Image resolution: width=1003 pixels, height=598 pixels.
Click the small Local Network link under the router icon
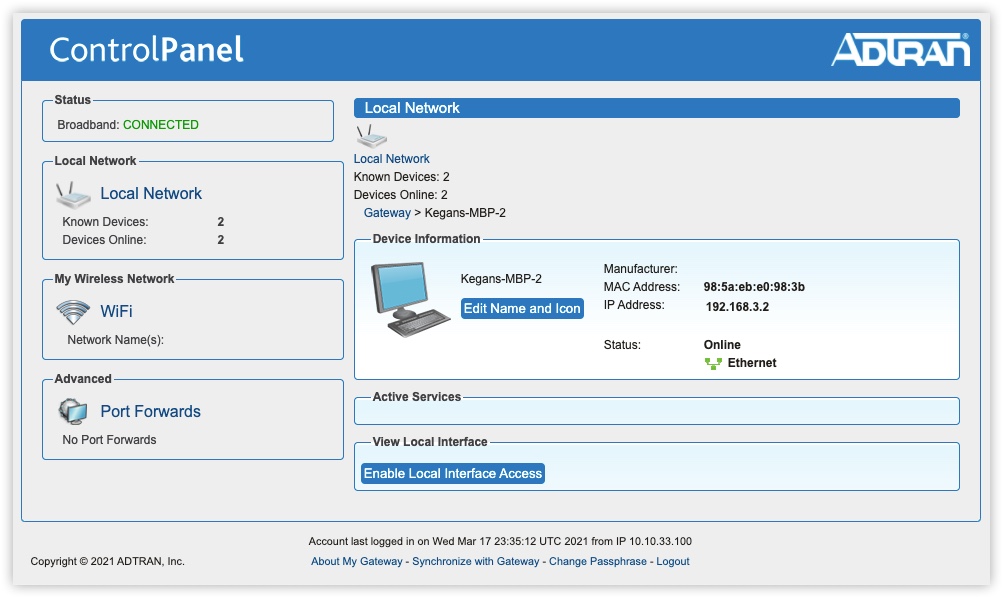(392, 159)
